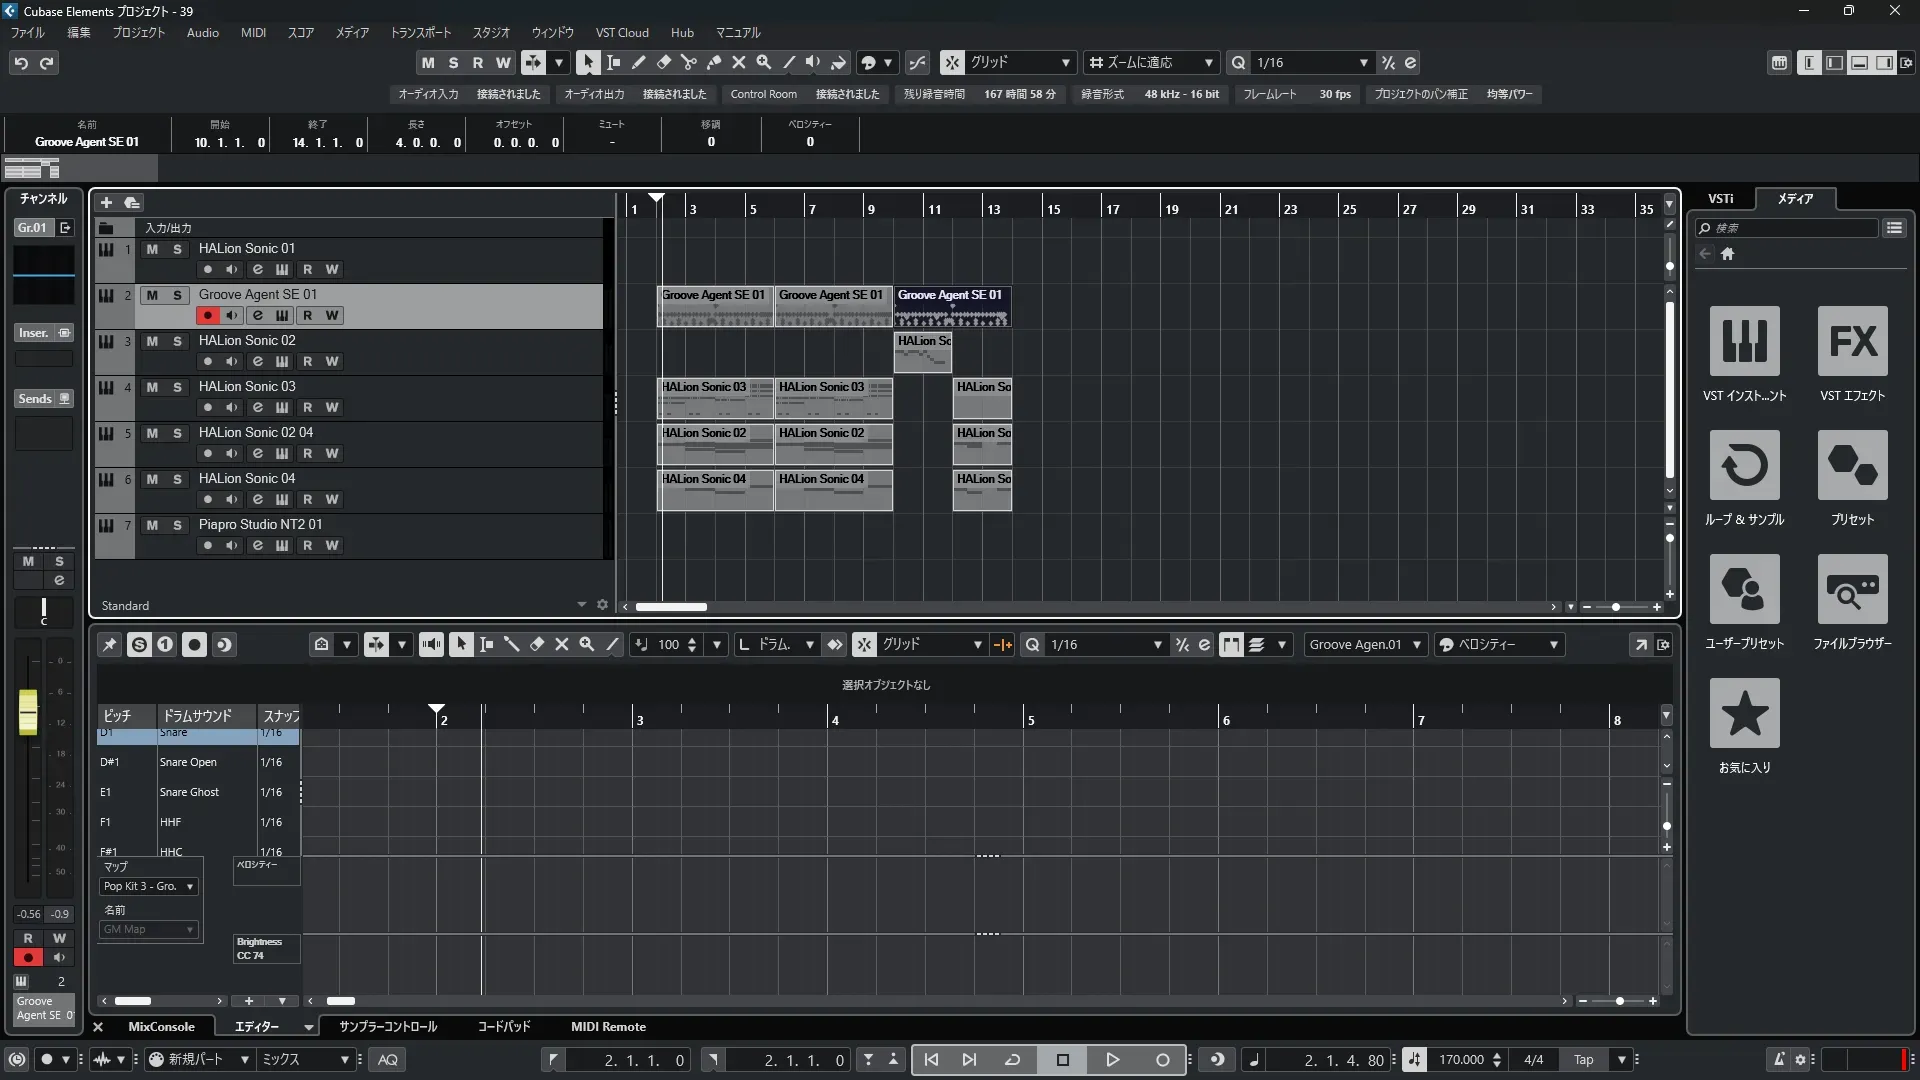Open the MIDI menu
The width and height of the screenshot is (1920, 1080).
pos(253,33)
